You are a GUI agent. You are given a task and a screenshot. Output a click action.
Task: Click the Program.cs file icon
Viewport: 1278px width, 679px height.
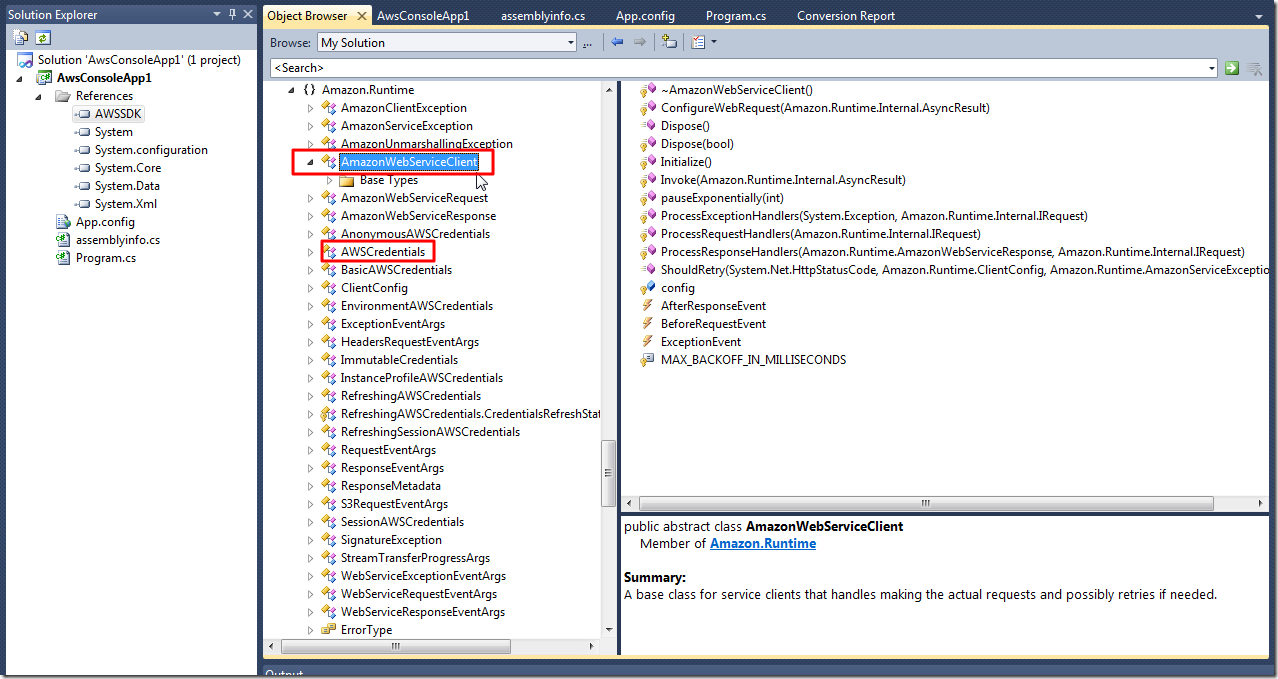[x=64, y=258]
